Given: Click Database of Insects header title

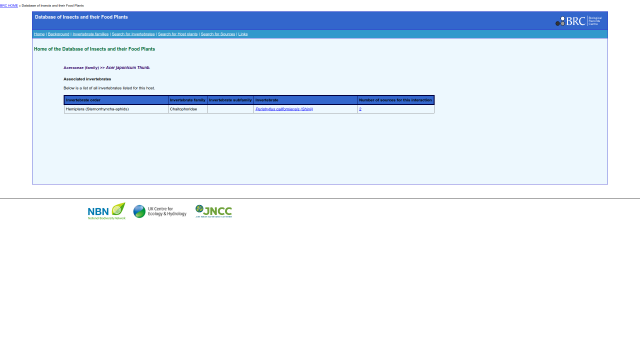Looking at the screenshot, I should point(81,17).
